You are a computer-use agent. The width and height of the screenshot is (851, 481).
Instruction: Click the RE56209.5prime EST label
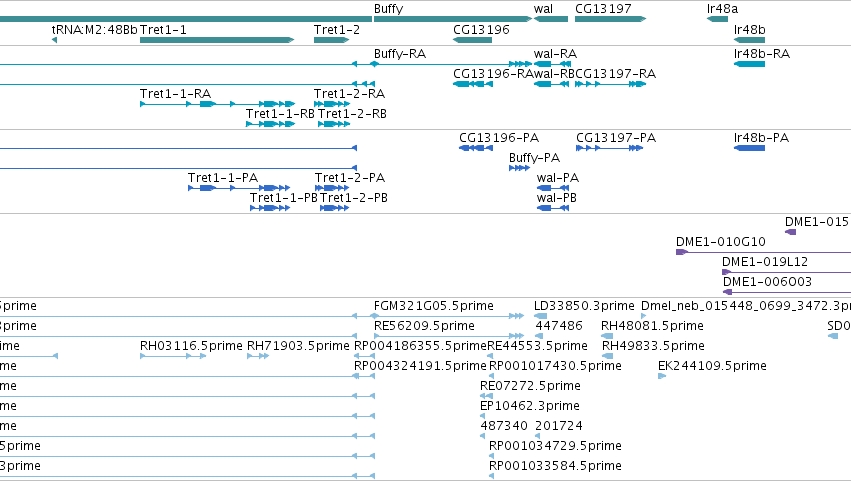[424, 326]
